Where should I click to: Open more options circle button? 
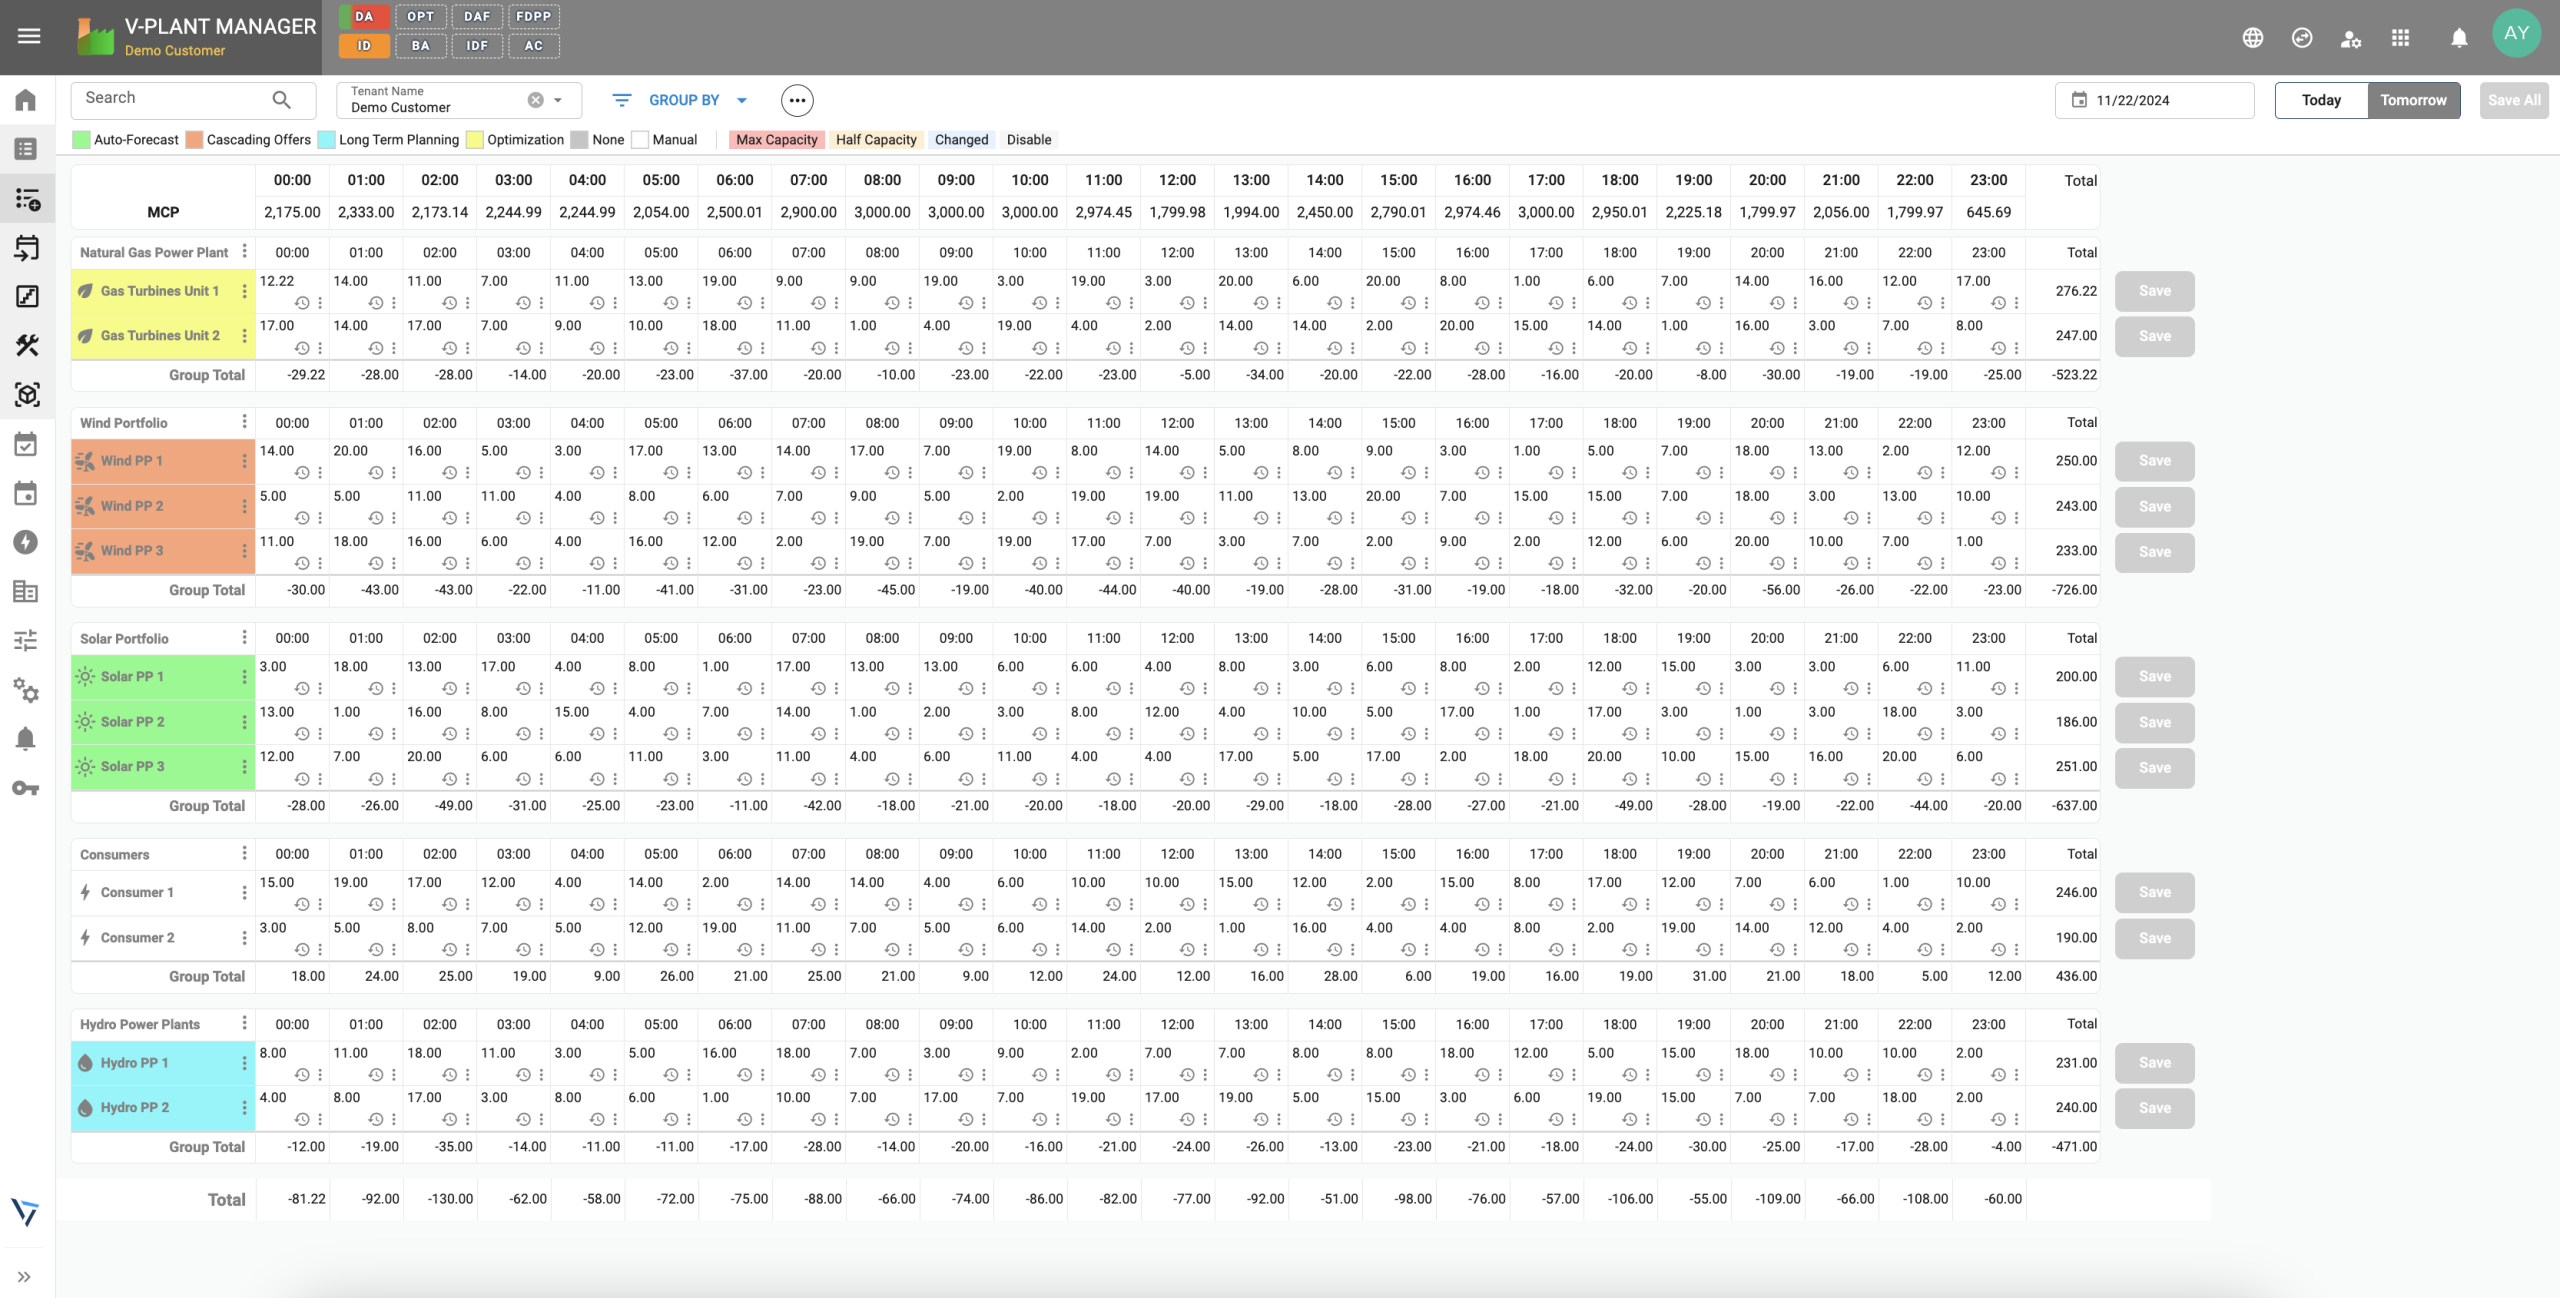(796, 100)
